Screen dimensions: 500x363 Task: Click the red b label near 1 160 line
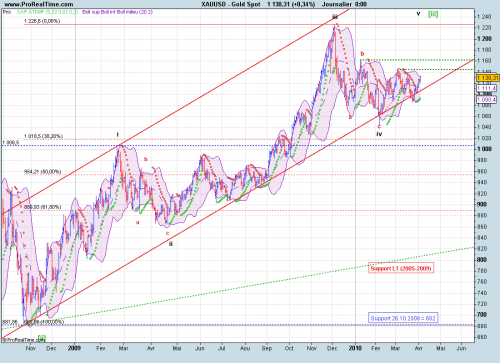pos(363,54)
